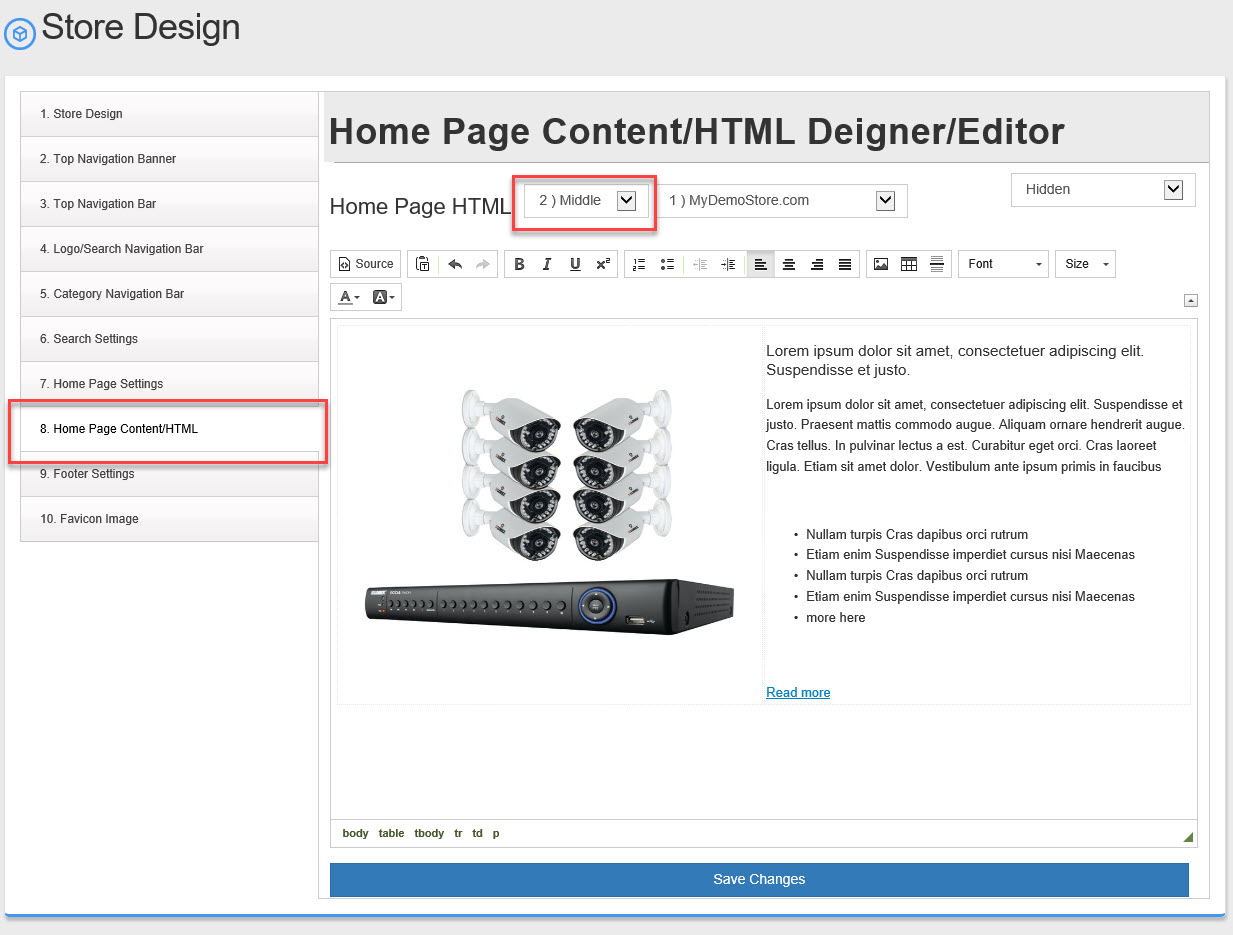Center align the text
Viewport: 1233px width, 935px height.
(789, 264)
